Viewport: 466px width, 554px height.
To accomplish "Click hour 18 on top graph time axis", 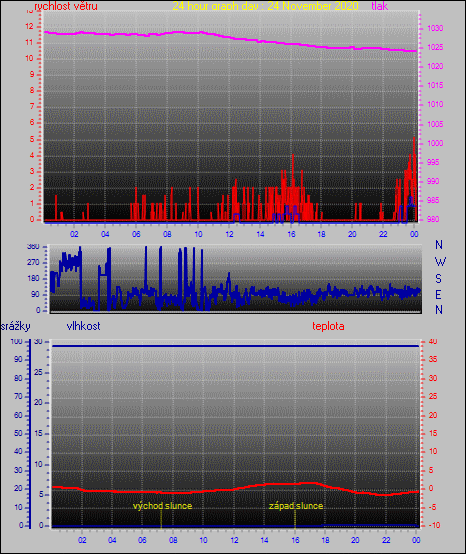I will tap(322, 234).
